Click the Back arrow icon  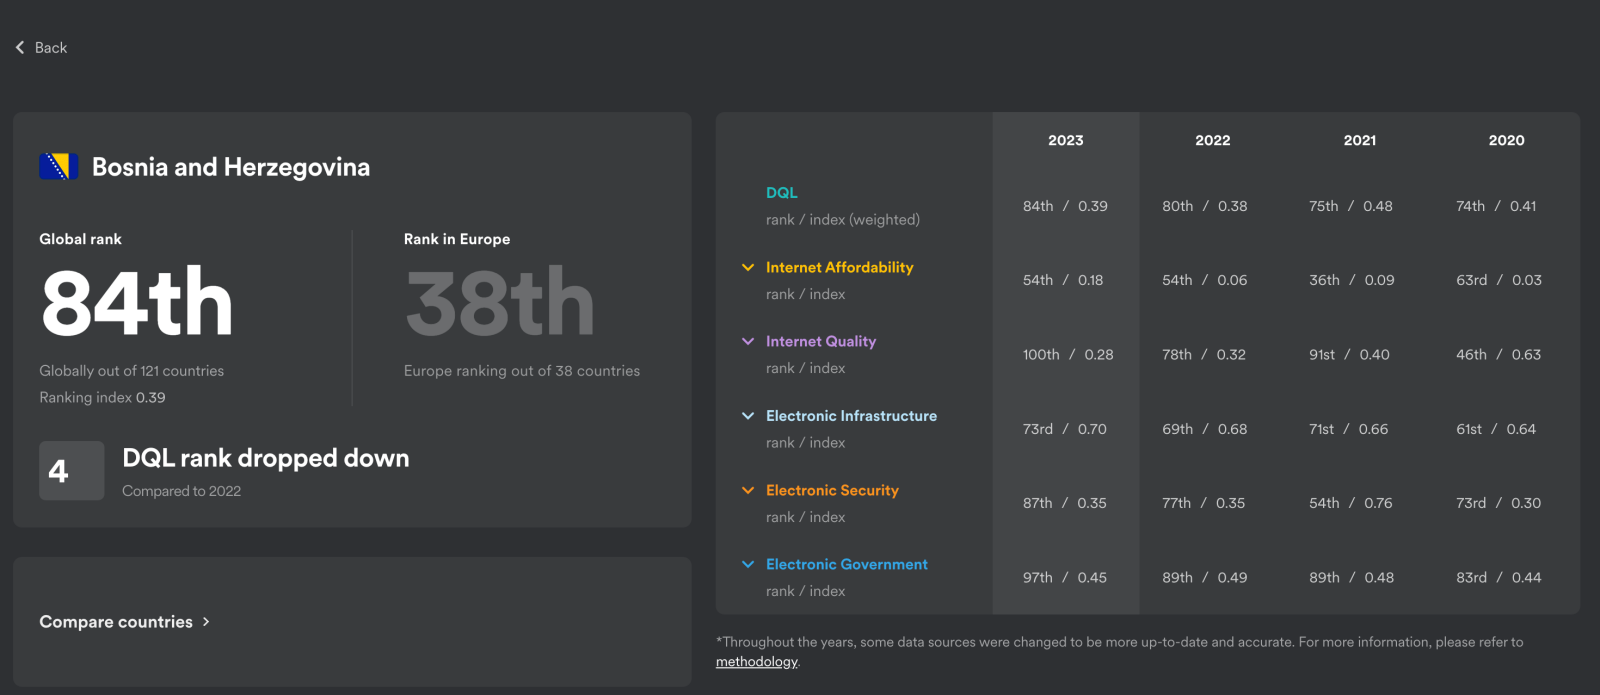click(x=20, y=47)
